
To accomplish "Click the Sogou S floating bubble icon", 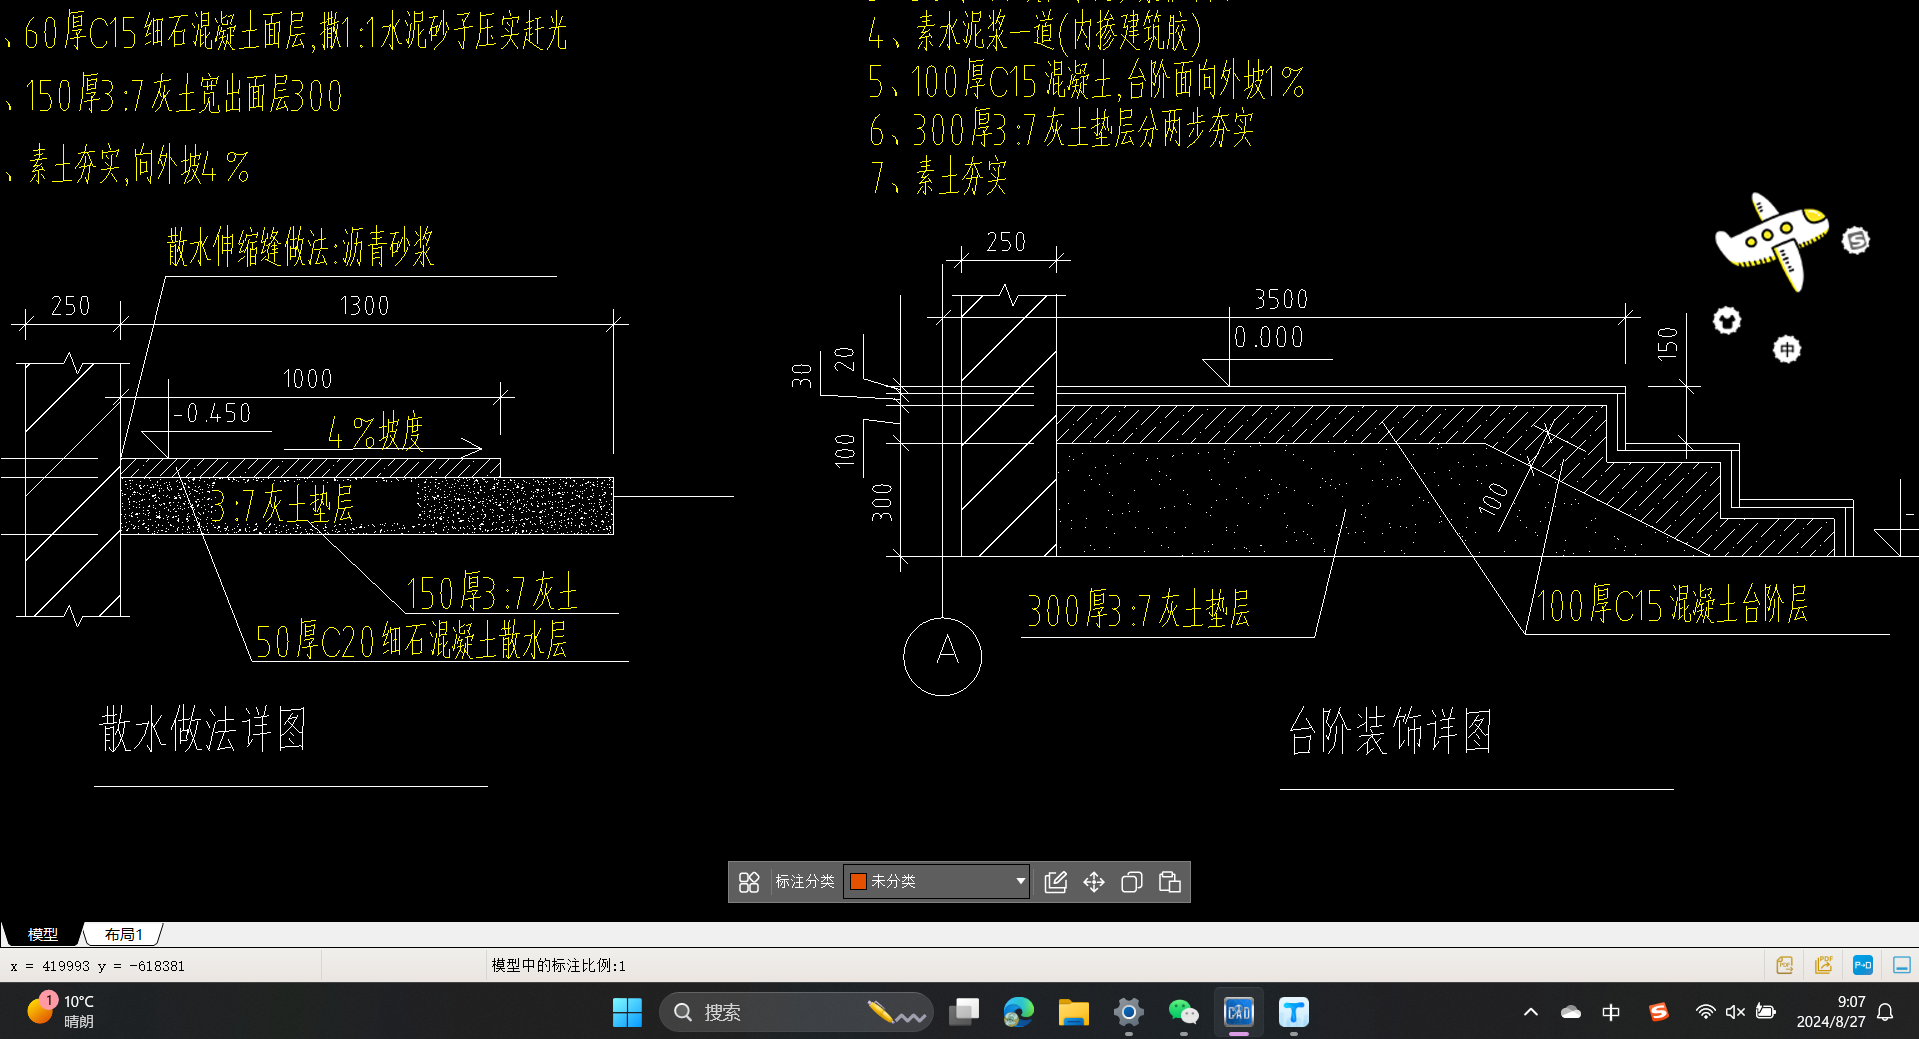I will (x=1856, y=241).
